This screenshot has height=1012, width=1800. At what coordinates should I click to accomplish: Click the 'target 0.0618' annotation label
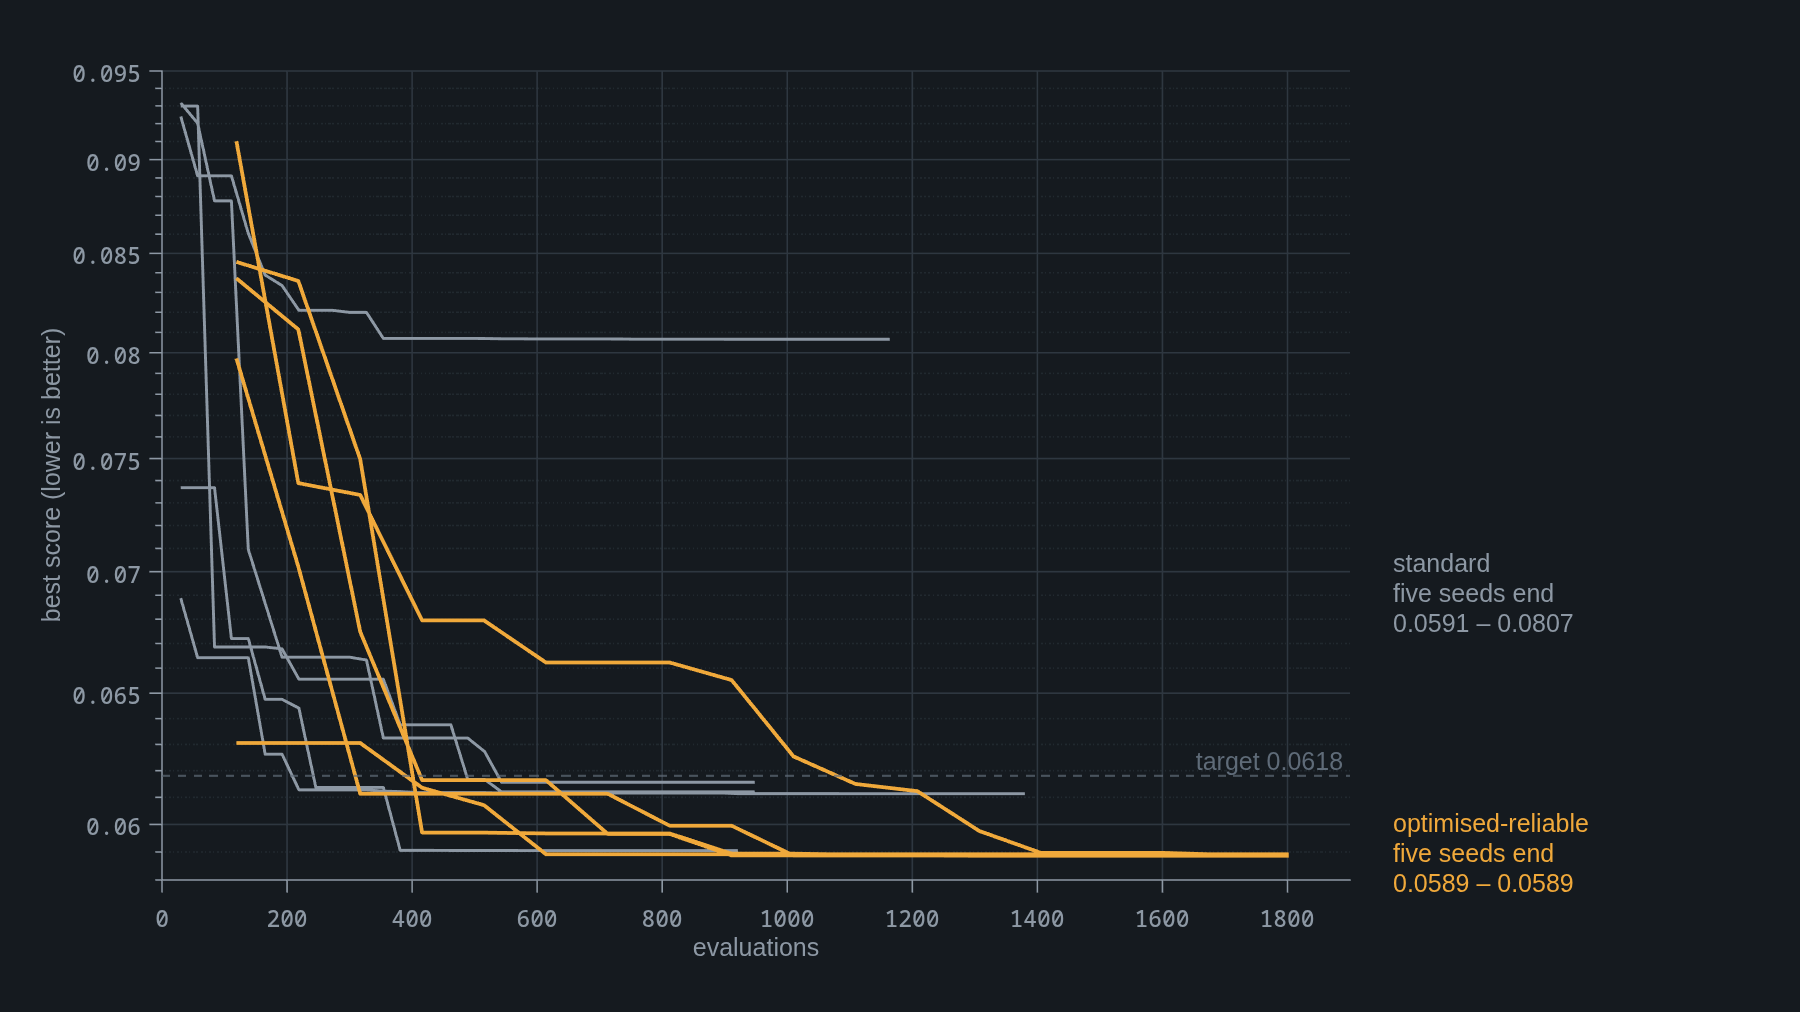click(1269, 761)
